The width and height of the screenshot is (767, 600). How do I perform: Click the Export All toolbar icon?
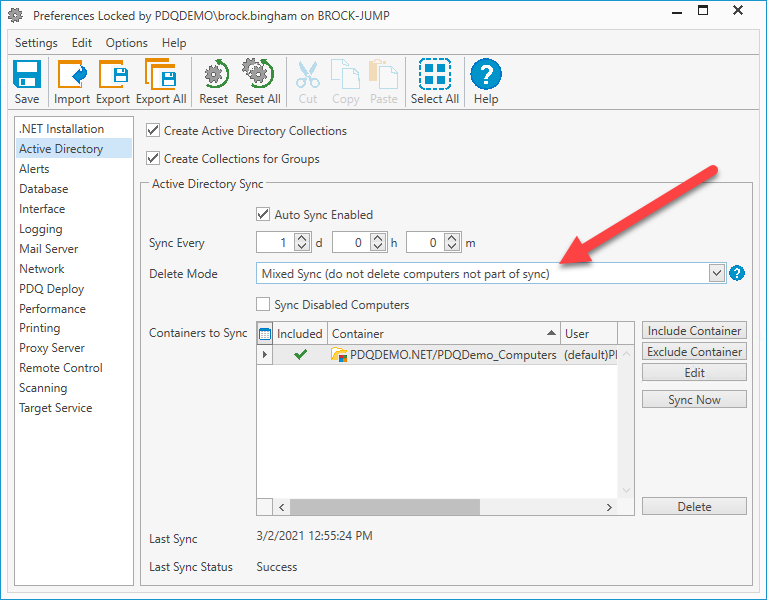click(x=160, y=74)
